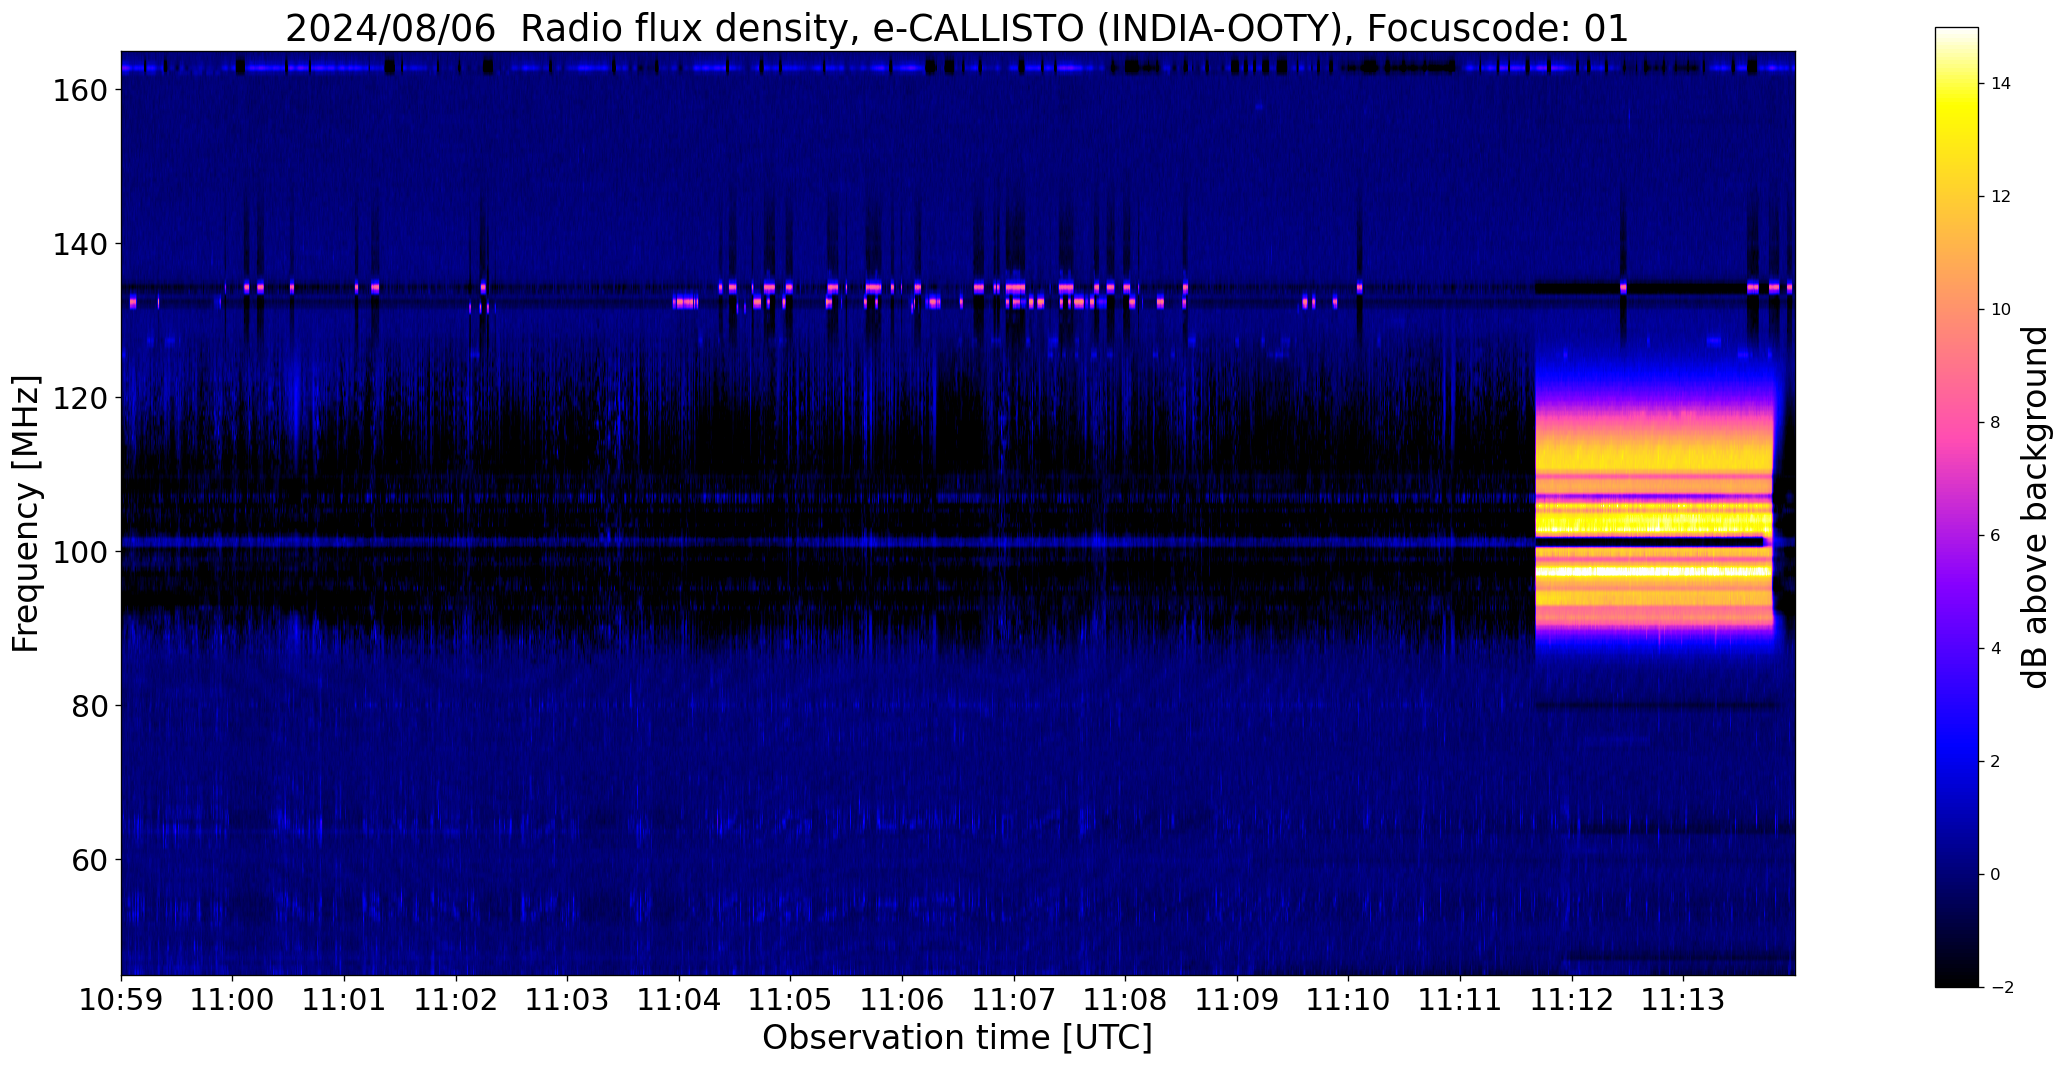Click the 11:00 time tick label
Viewport: 2066px width, 1067px height.
coord(233,1000)
